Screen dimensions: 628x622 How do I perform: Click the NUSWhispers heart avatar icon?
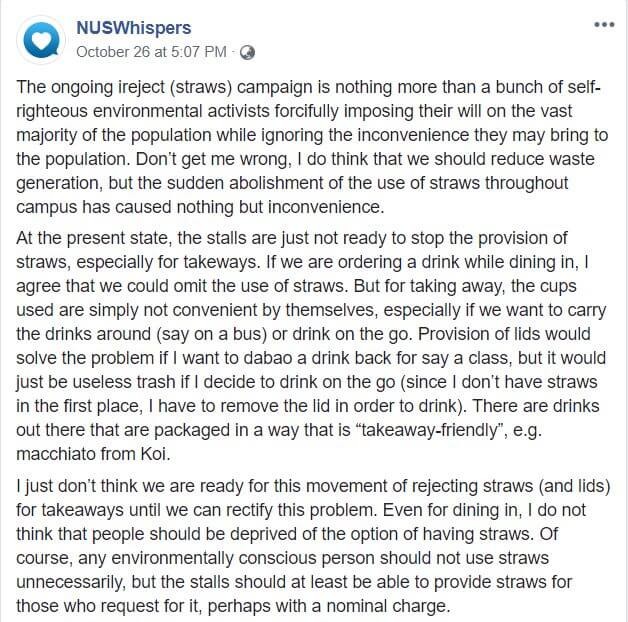pos(41,39)
